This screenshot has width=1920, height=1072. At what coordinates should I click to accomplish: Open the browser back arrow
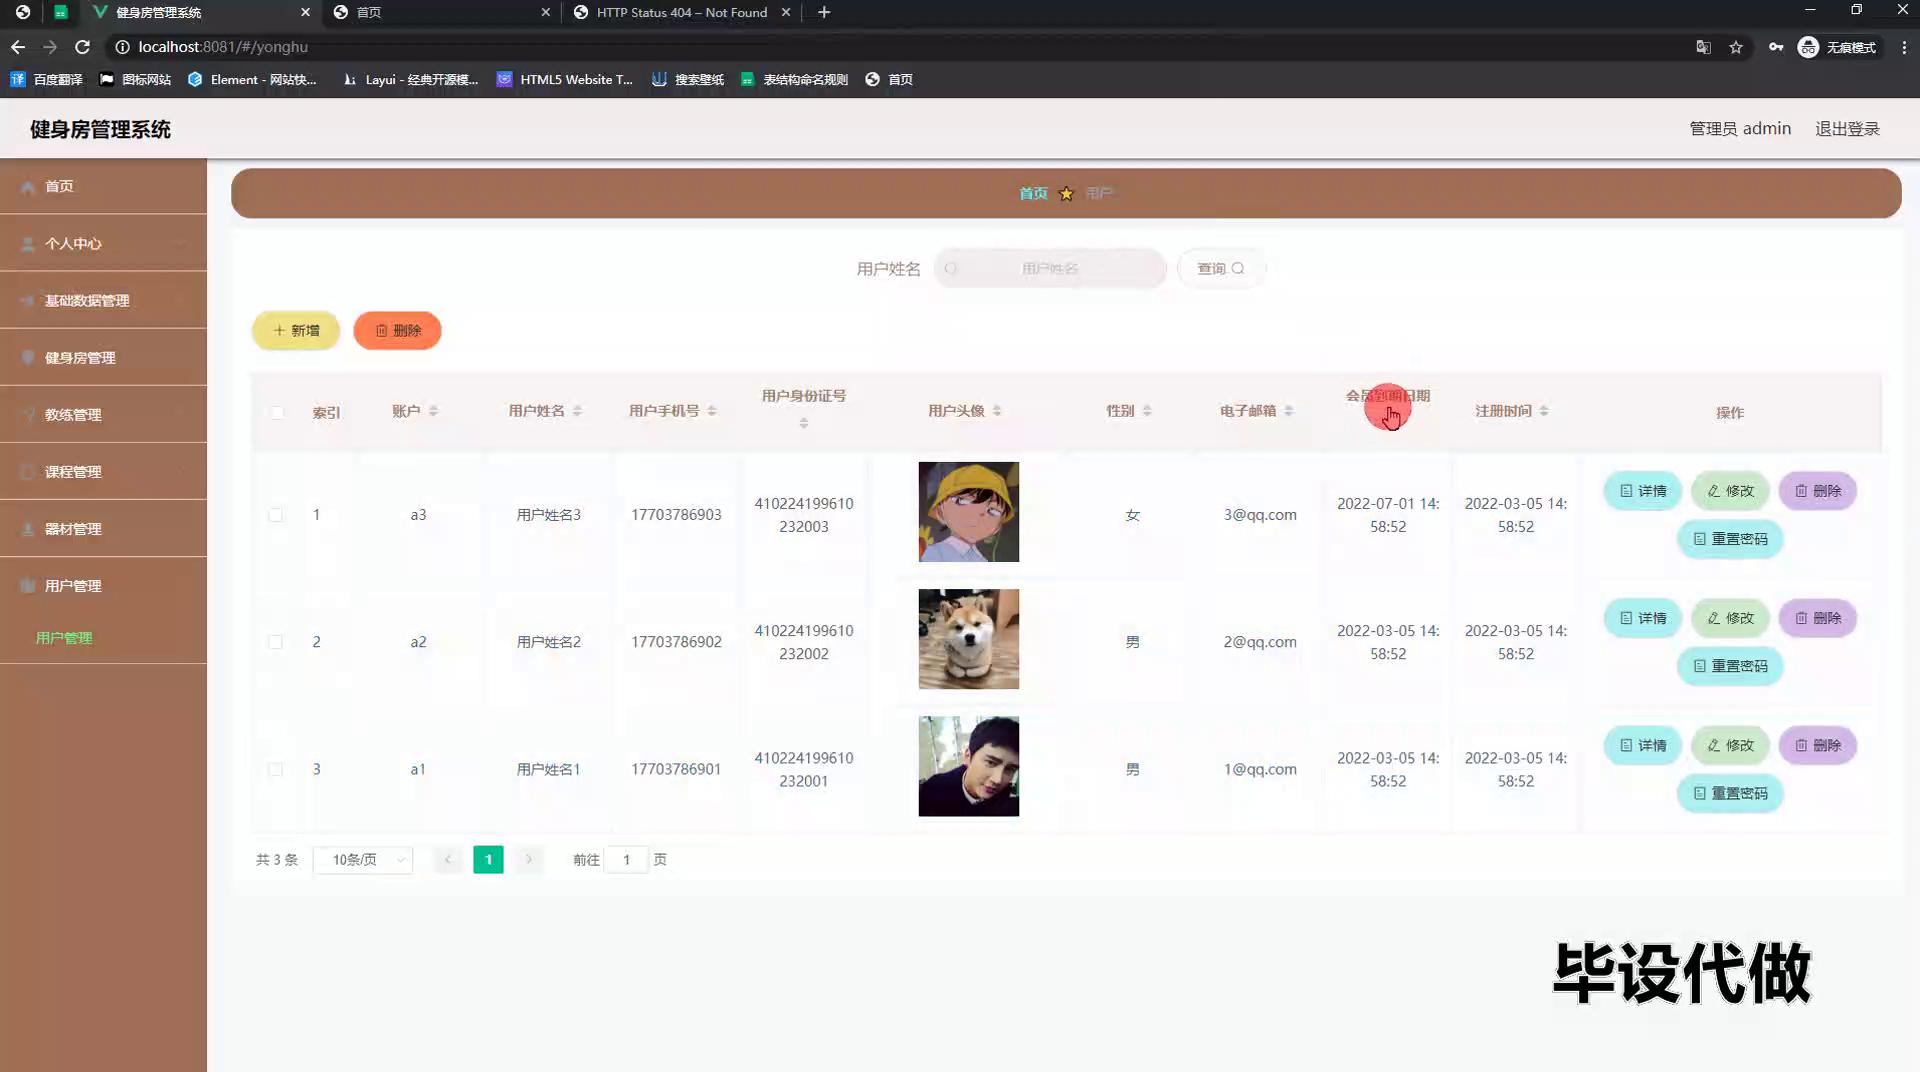tap(18, 47)
